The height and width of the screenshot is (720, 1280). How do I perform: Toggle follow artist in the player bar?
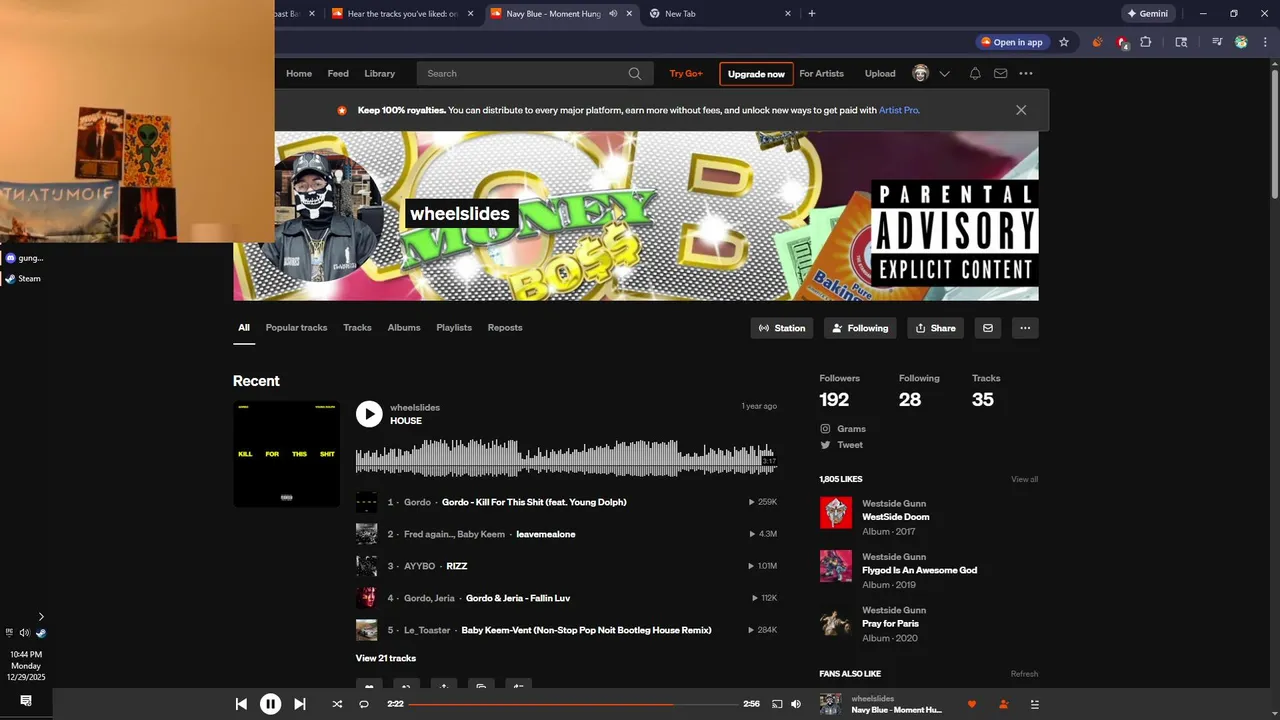click(x=1003, y=704)
